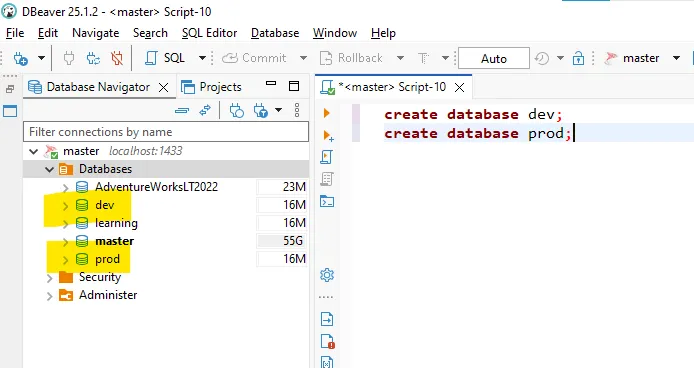This screenshot has width=694, height=368.
Task: Open the SQL button dropdown arrow
Action: 202,58
